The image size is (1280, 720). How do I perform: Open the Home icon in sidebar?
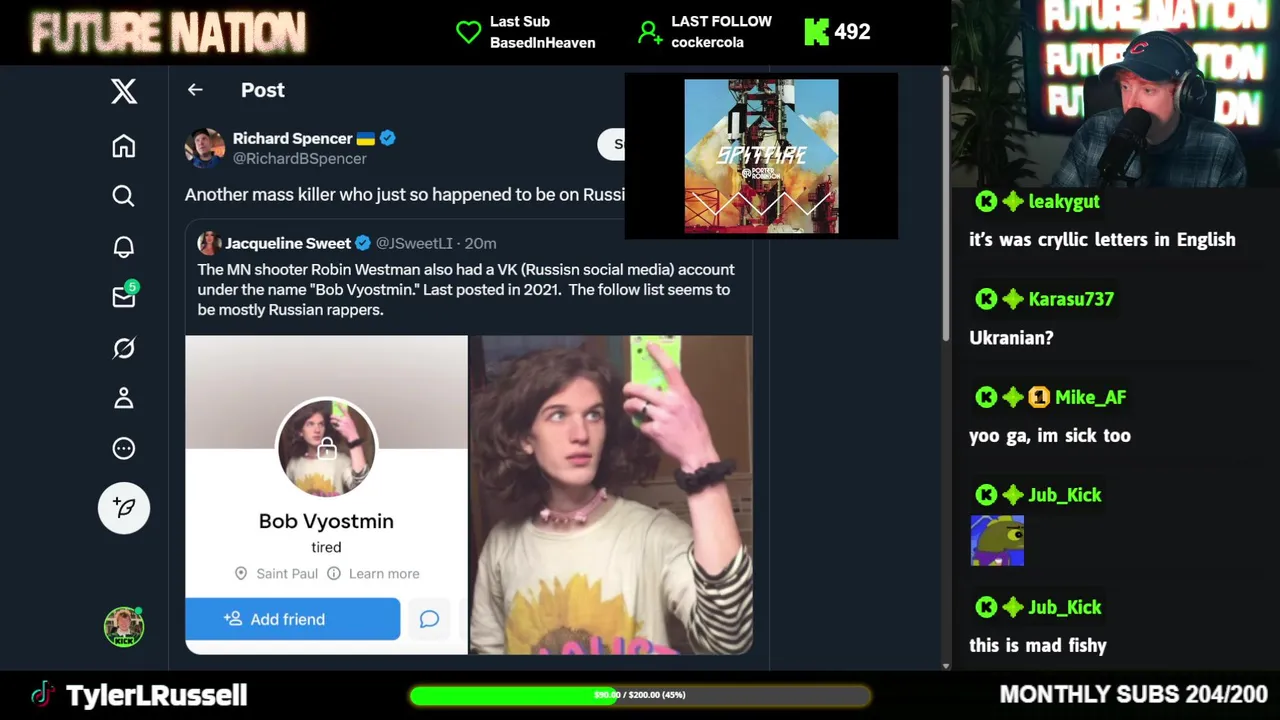(124, 146)
